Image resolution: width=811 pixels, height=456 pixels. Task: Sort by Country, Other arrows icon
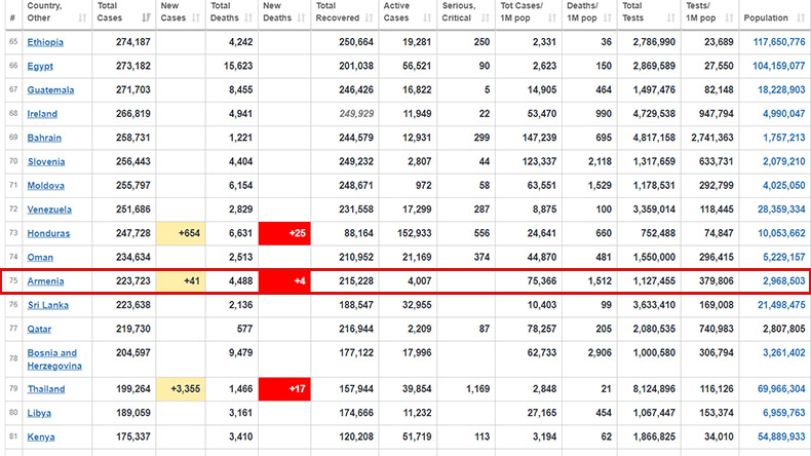(82, 18)
